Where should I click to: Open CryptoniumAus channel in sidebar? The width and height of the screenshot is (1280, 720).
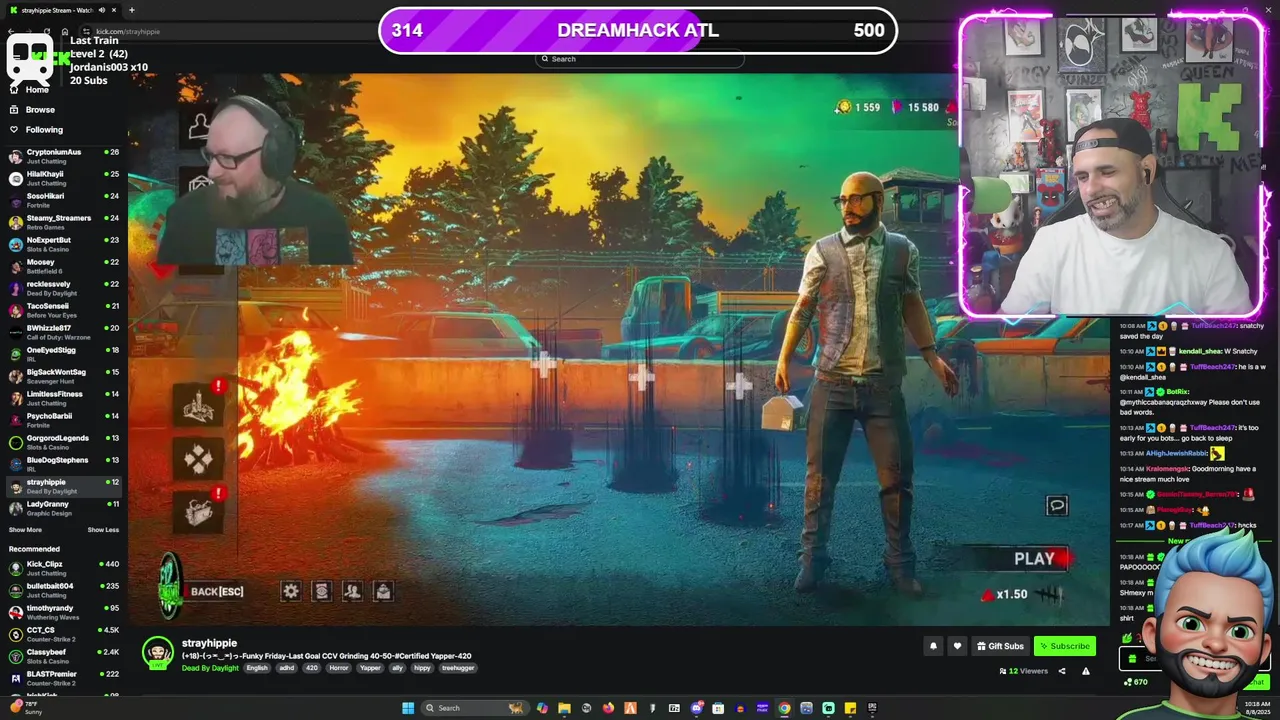64,156
